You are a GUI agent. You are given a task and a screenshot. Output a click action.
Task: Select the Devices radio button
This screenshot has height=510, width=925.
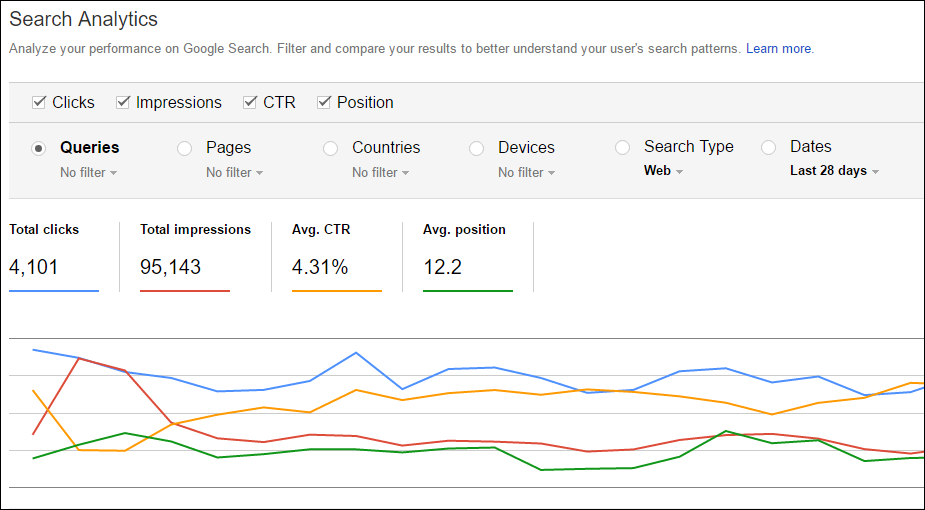pyautogui.click(x=477, y=149)
